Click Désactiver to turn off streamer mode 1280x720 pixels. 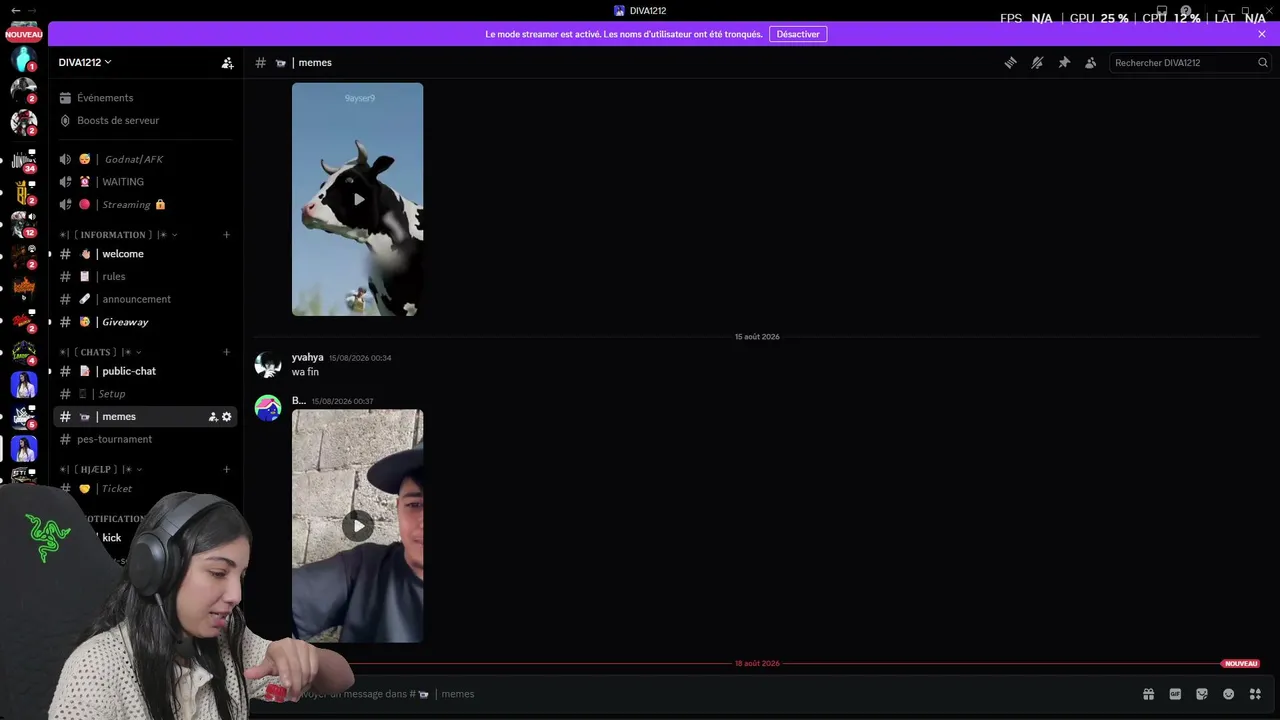(x=798, y=34)
